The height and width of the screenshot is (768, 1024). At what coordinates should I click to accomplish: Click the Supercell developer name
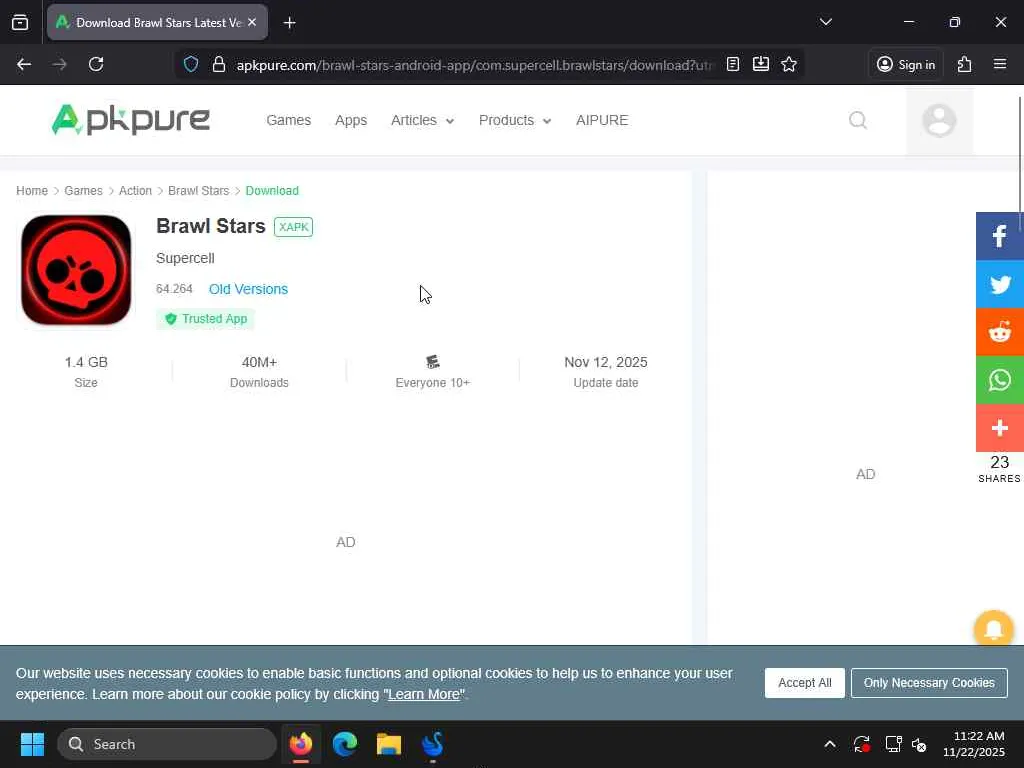coord(185,258)
